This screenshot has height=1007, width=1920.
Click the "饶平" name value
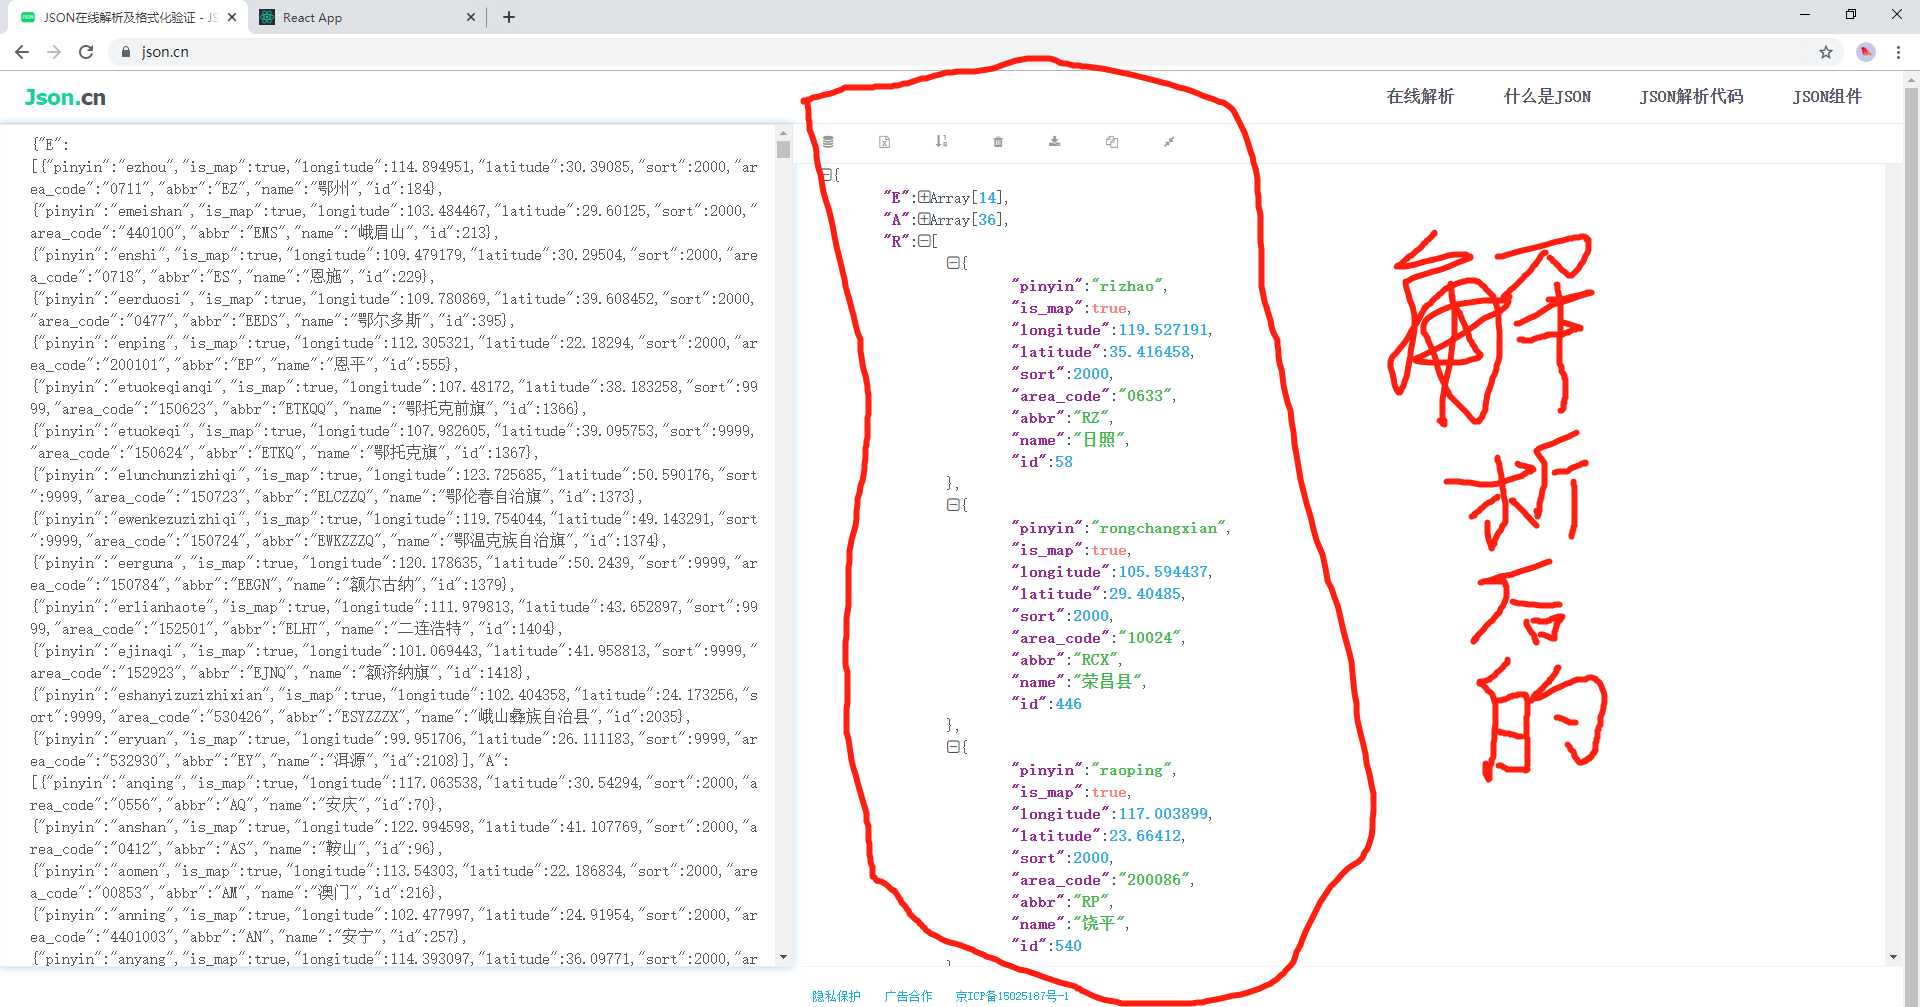[1099, 924]
